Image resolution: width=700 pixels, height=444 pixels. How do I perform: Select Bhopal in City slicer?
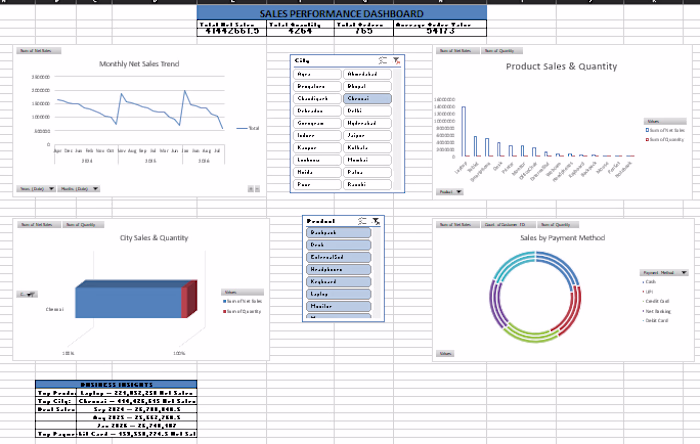click(x=367, y=86)
